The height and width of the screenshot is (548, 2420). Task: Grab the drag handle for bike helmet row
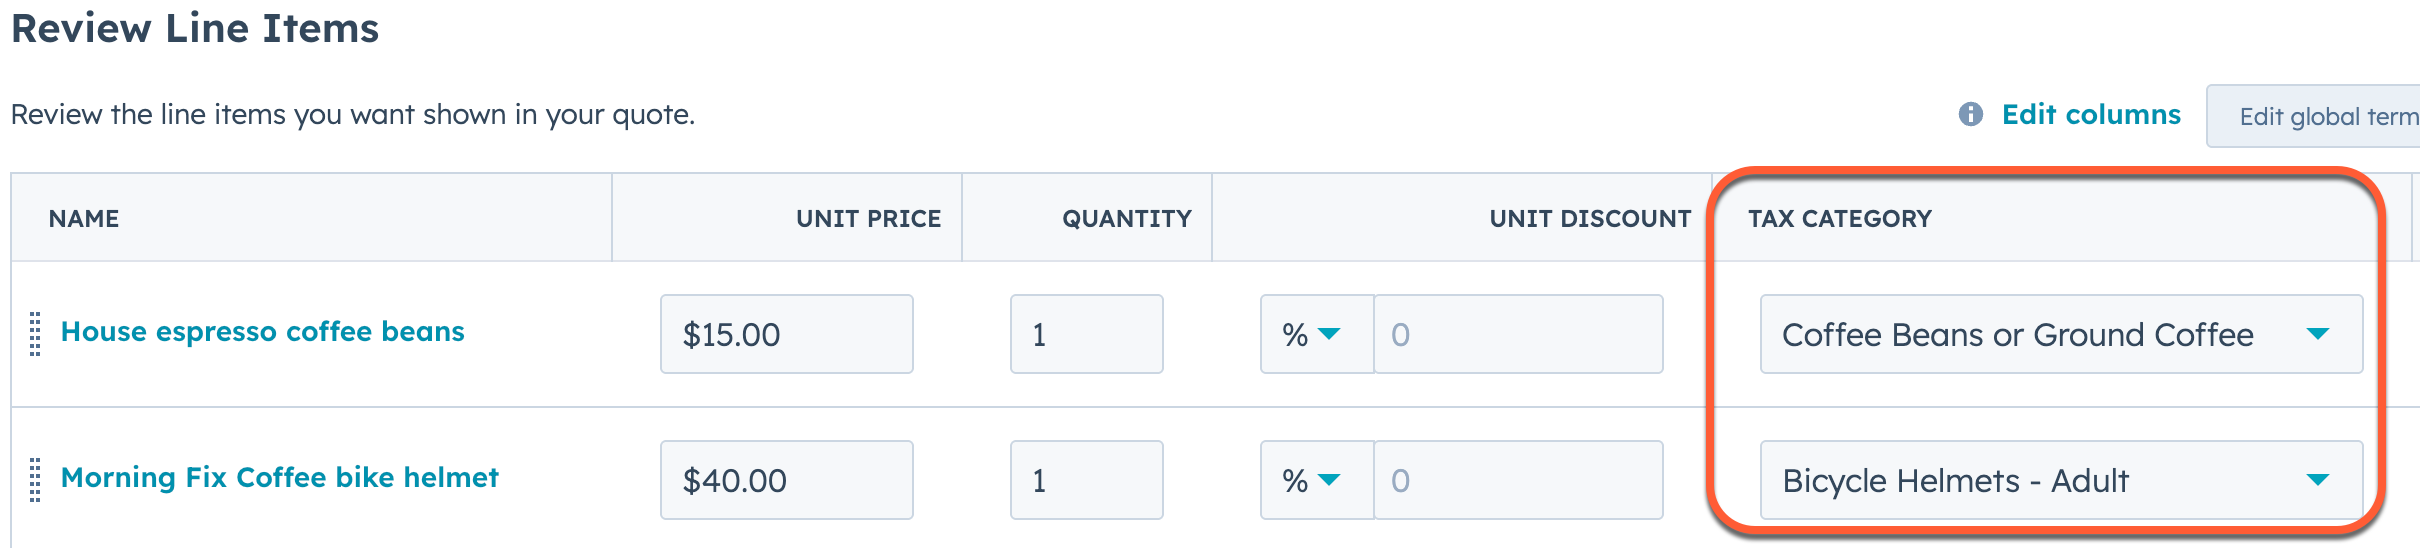[35, 480]
